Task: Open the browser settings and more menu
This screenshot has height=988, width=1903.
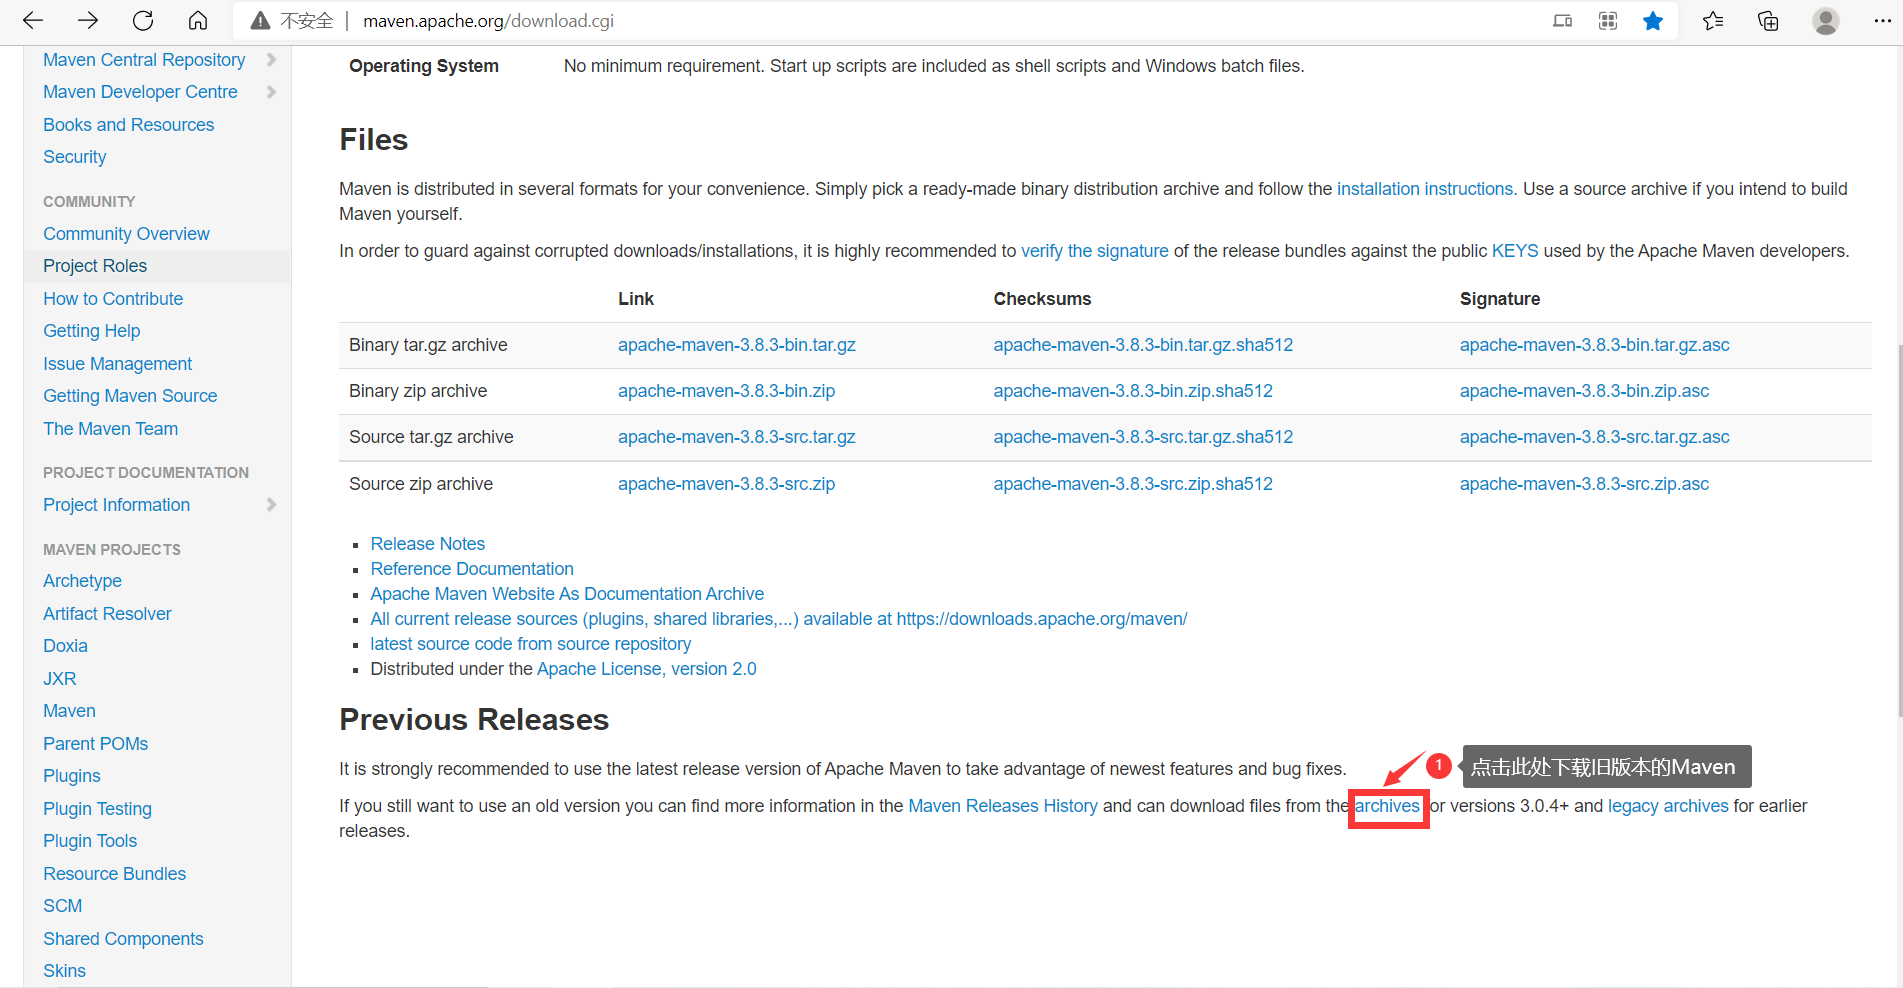Action: tap(1882, 21)
